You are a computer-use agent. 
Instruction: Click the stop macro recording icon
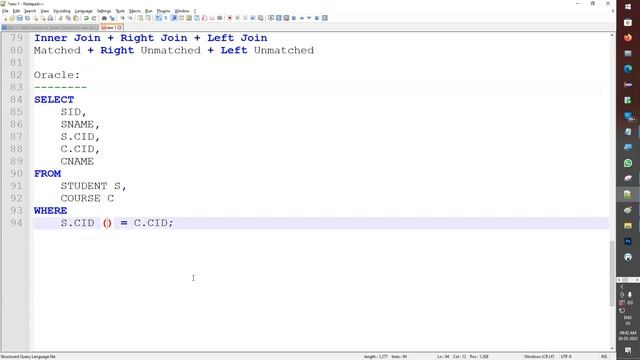[x=237, y=18]
